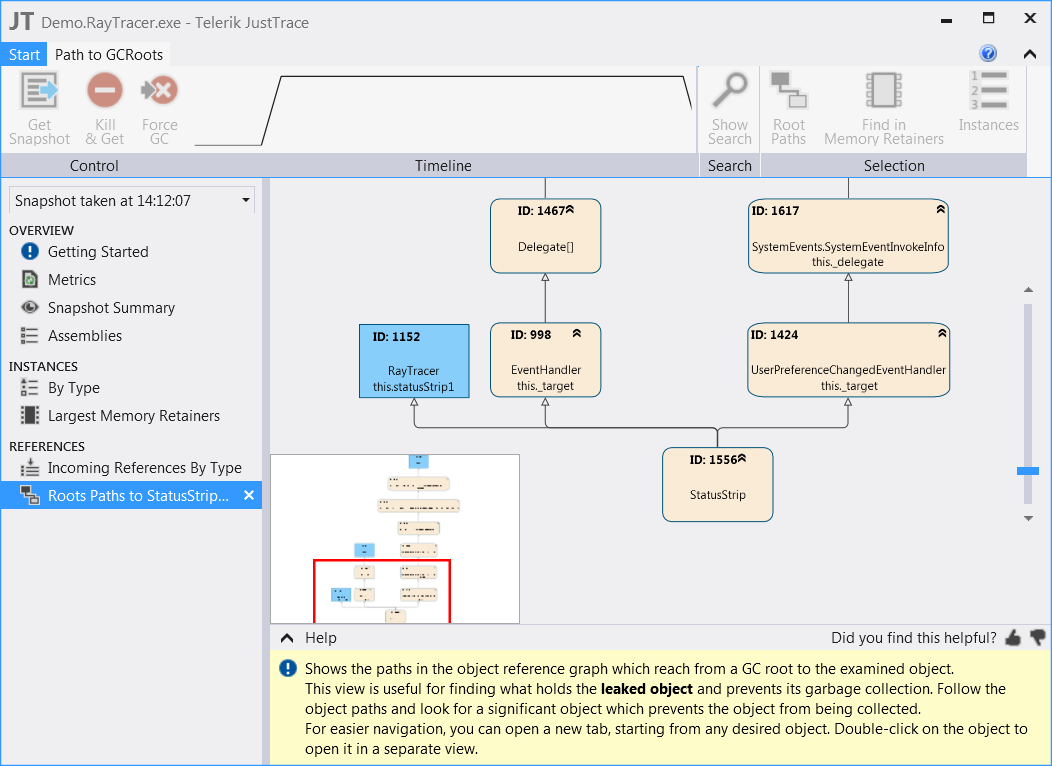The width and height of the screenshot is (1052, 766).
Task: Open Show Search magnifier
Action: point(729,91)
